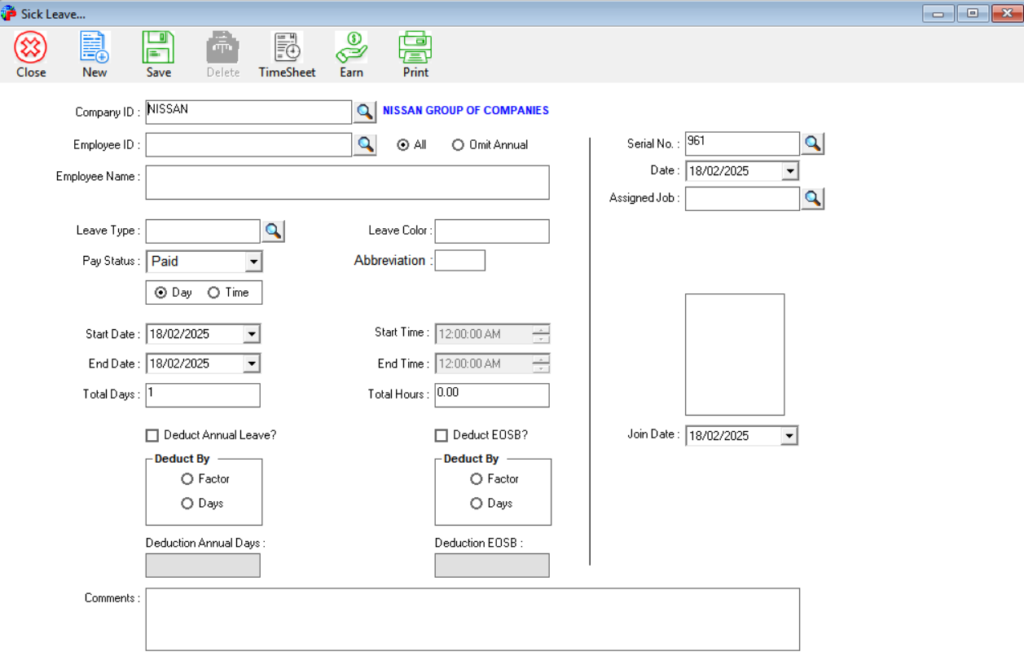Click the NISSAN GROUP OF COMPANIES link
The width and height of the screenshot is (1024, 665).
465,110
